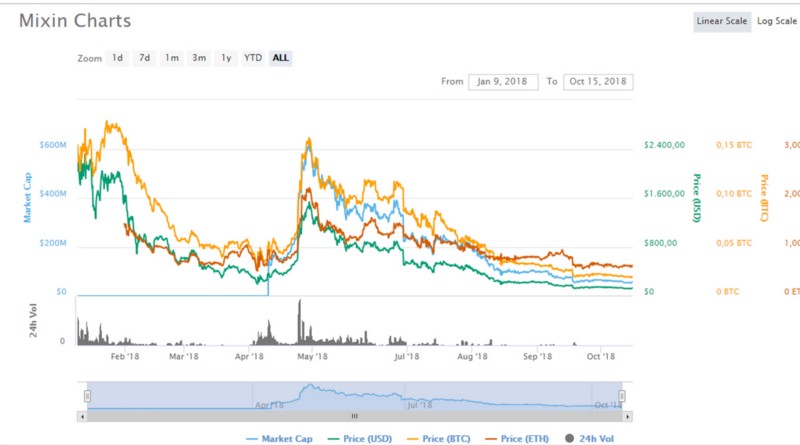Click the 24h Vol axis title
The image size is (800, 445).
[x=33, y=320]
